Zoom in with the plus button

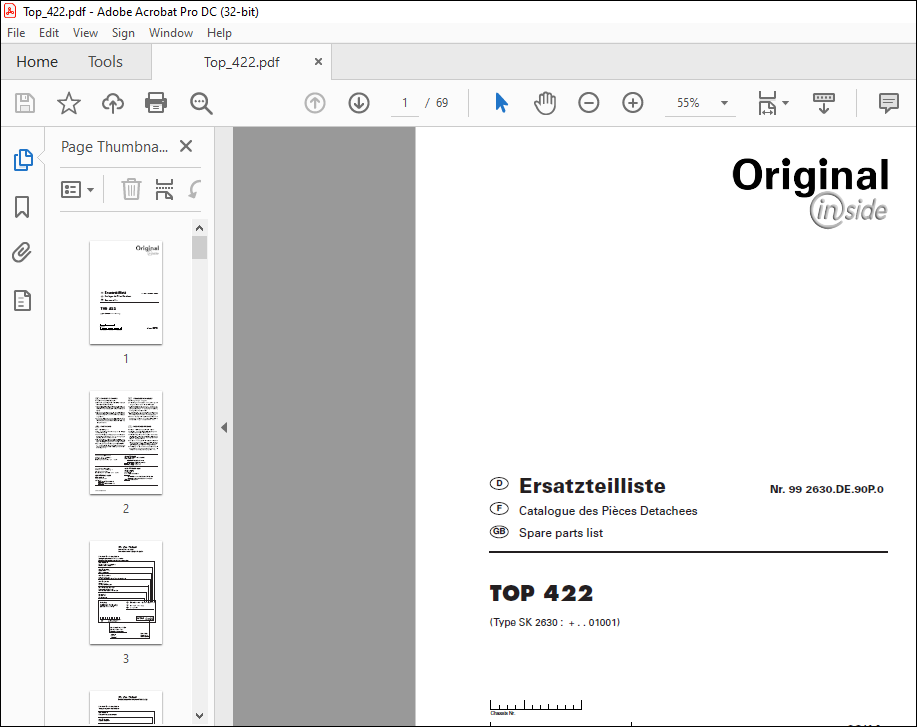tap(632, 103)
